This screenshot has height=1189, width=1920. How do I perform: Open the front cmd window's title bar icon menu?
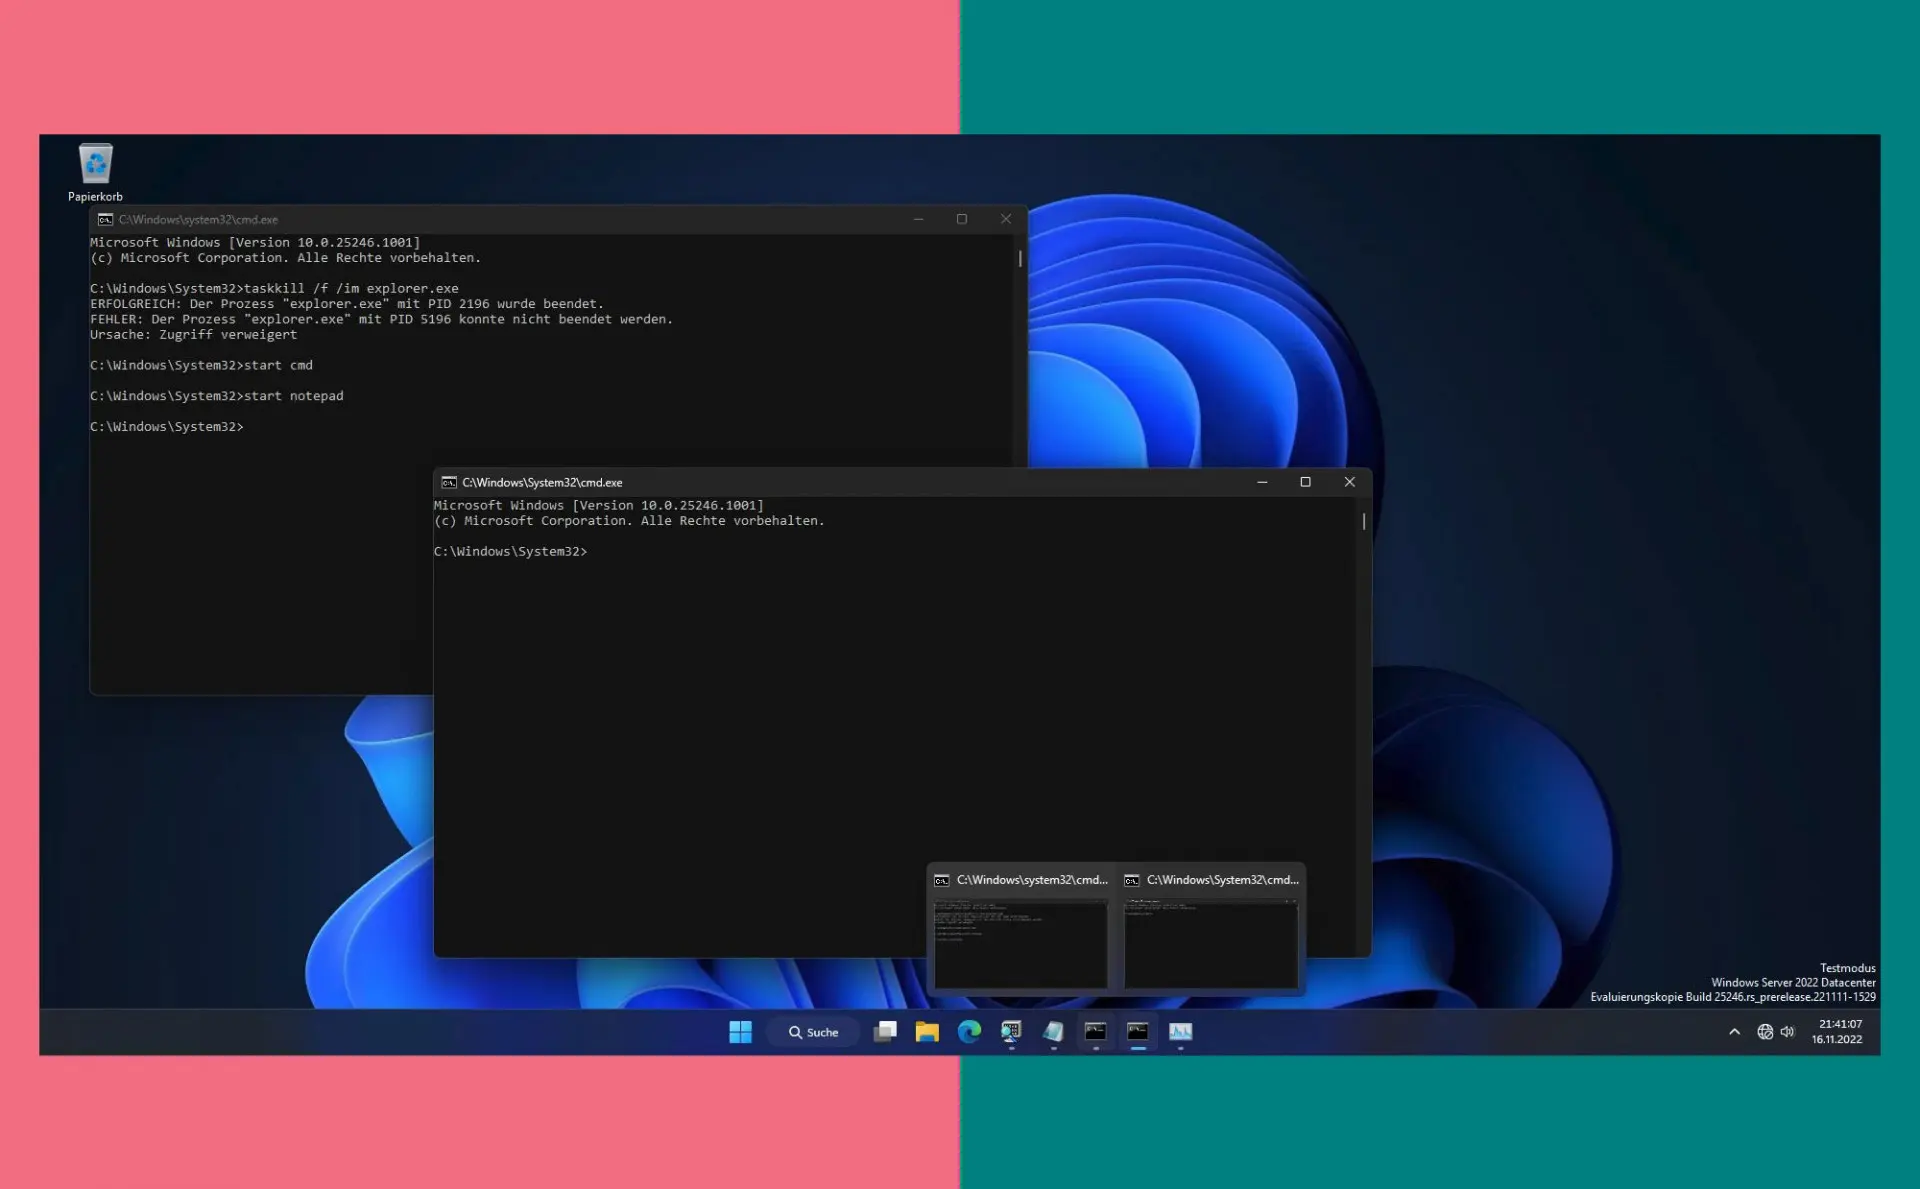(x=449, y=482)
